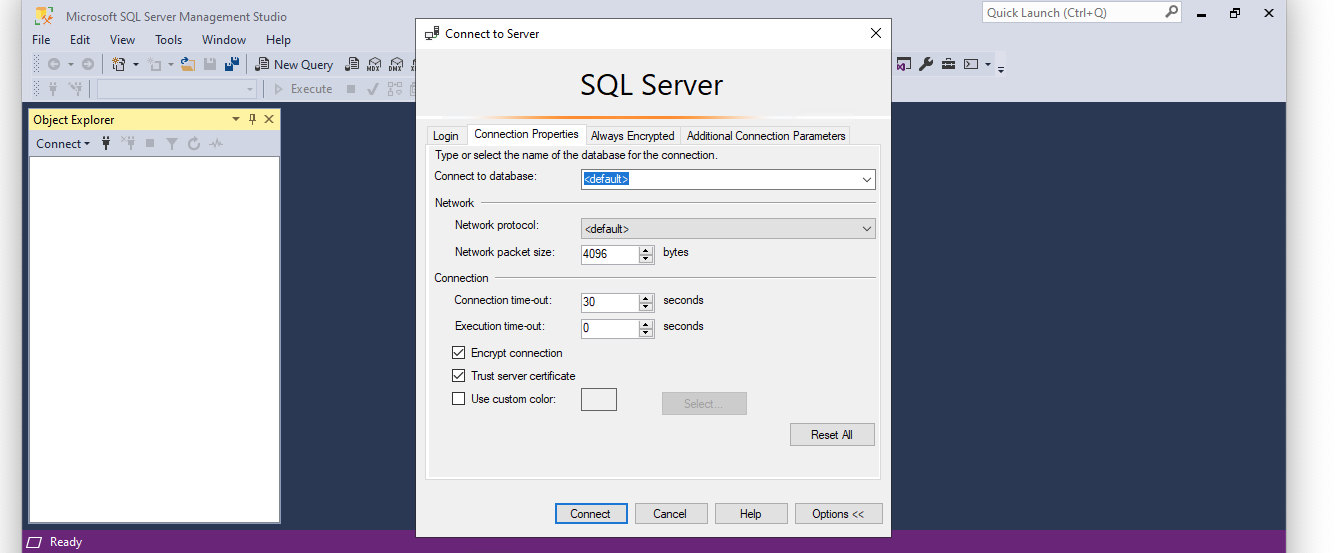This screenshot has height=553, width=1342.
Task: Open the Connect to database dropdown
Action: [x=866, y=180]
